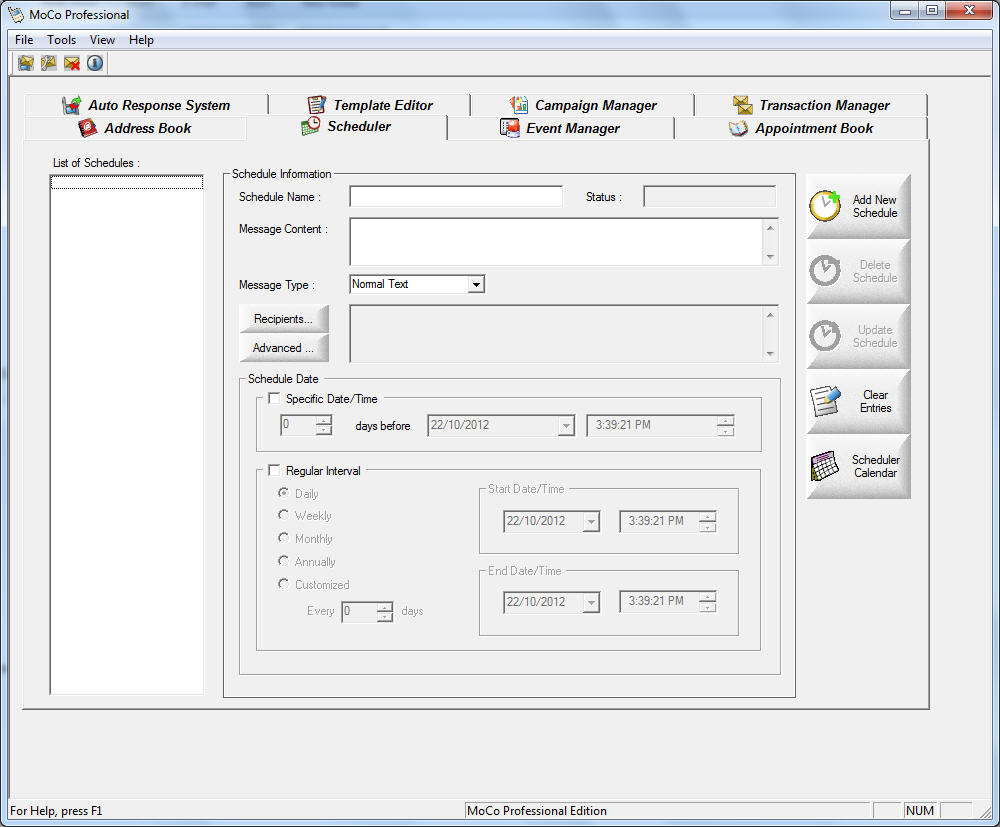Increment the Start Date/Time time spinner
Image resolution: width=1000 pixels, height=827 pixels.
click(707, 517)
